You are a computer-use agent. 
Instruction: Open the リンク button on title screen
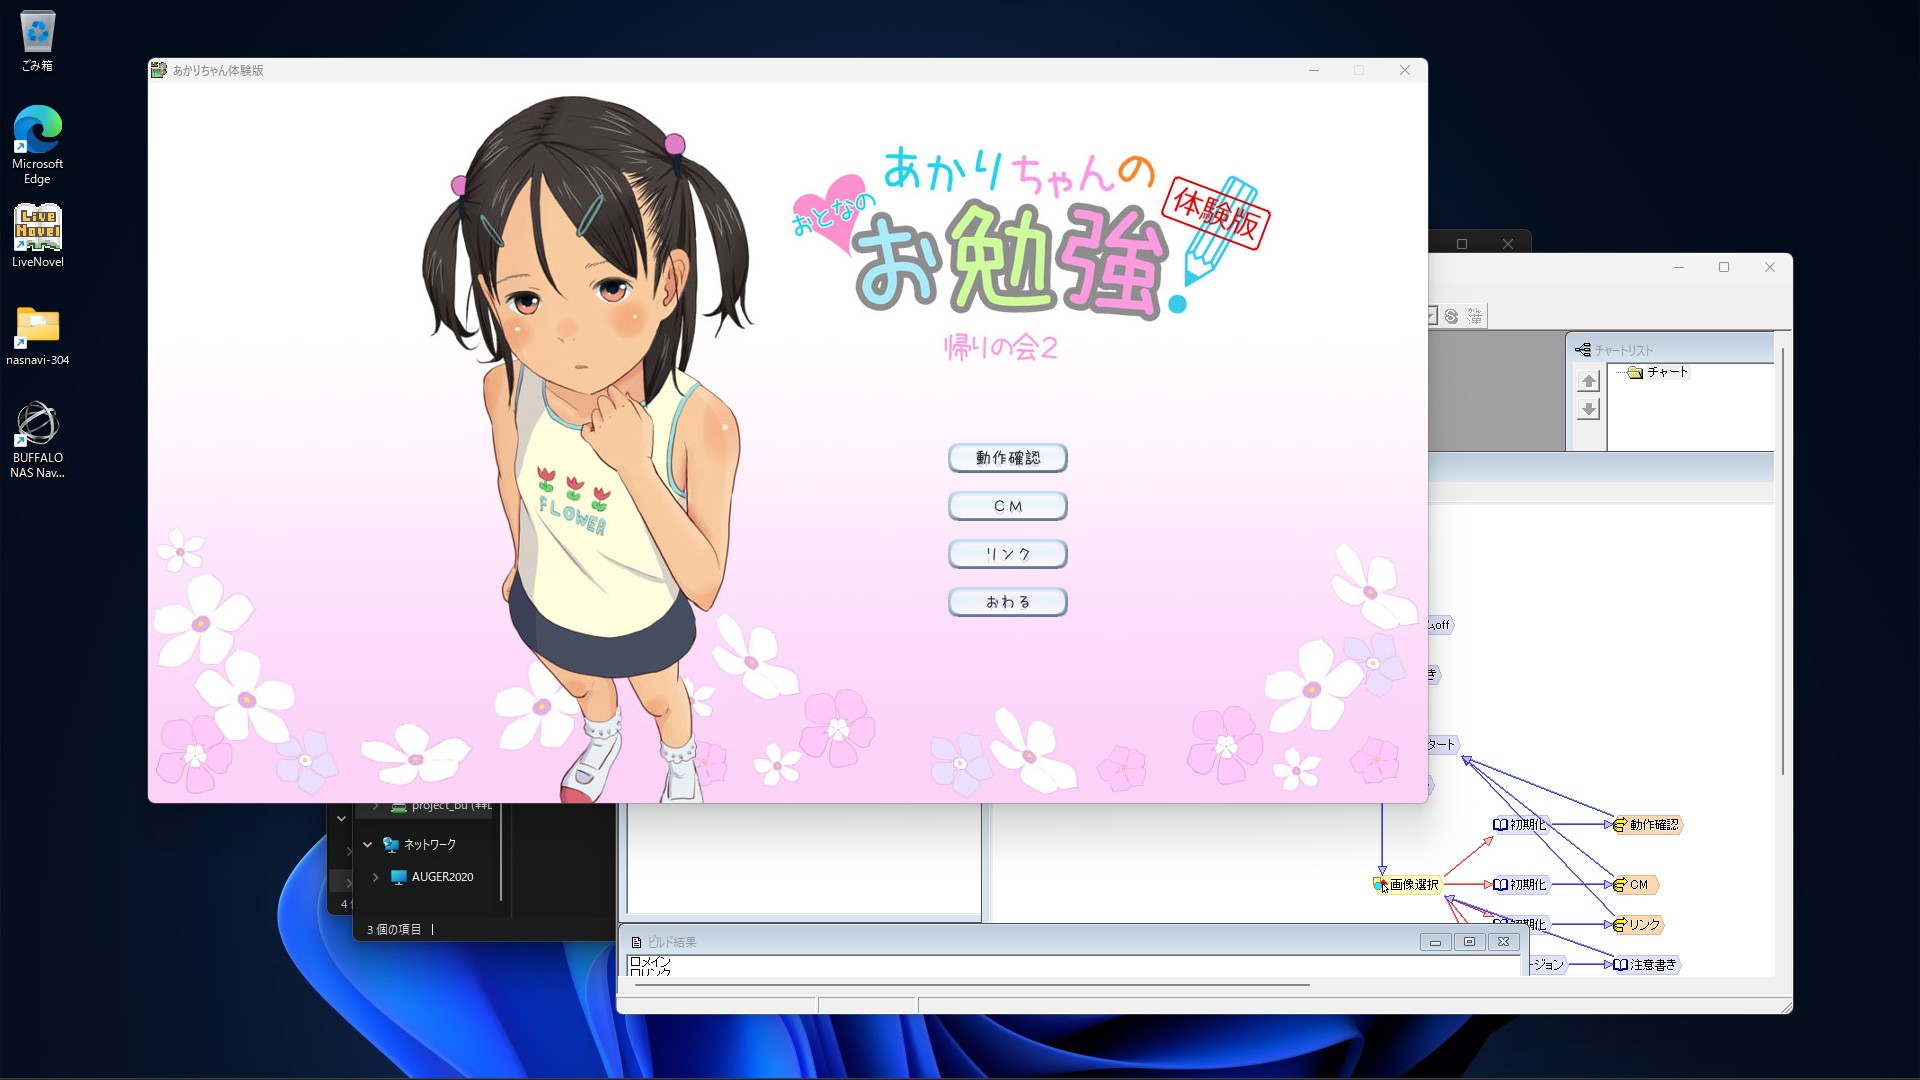pos(1007,554)
